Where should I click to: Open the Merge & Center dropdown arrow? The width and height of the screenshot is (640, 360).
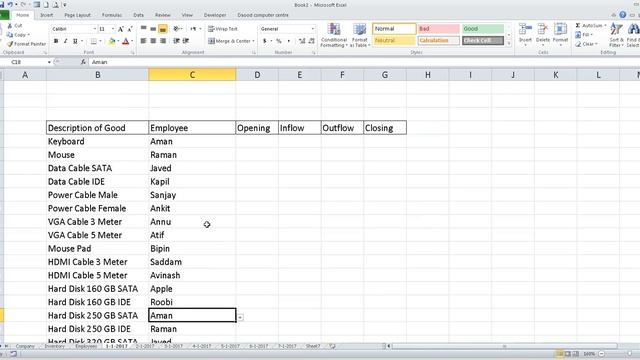[x=253, y=41]
